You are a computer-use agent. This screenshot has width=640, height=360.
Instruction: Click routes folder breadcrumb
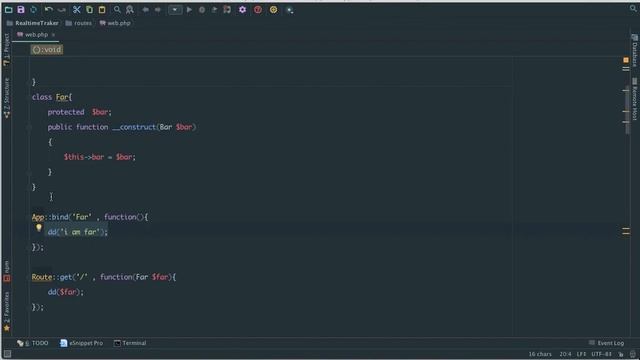tap(79, 23)
